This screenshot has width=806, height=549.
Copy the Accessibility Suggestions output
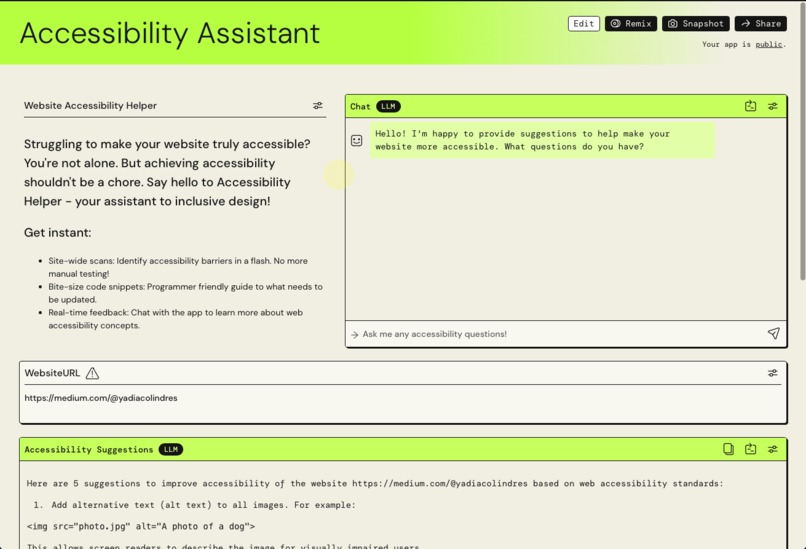click(x=728, y=449)
